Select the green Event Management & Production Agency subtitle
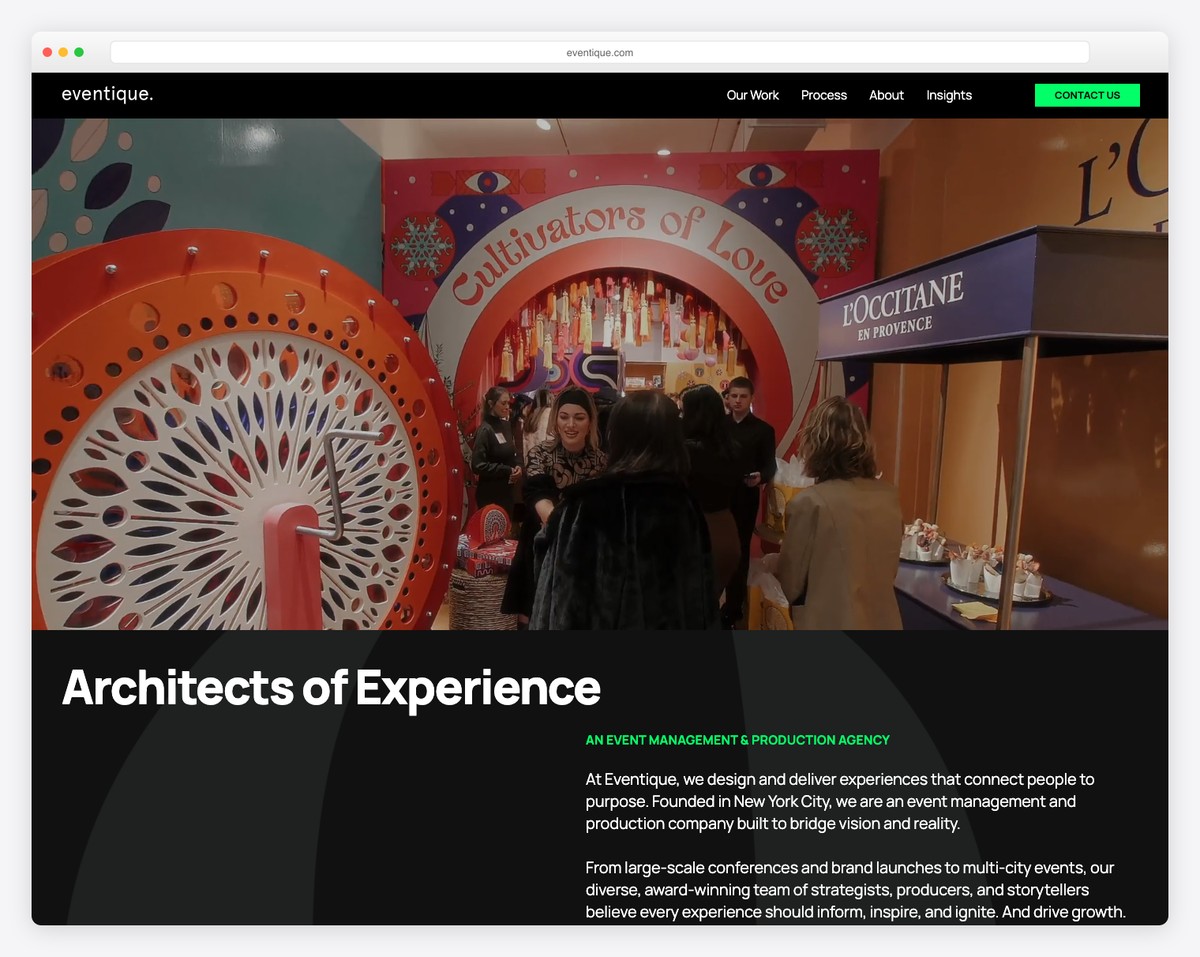Screen dimensions: 1200x957 [x=737, y=740]
